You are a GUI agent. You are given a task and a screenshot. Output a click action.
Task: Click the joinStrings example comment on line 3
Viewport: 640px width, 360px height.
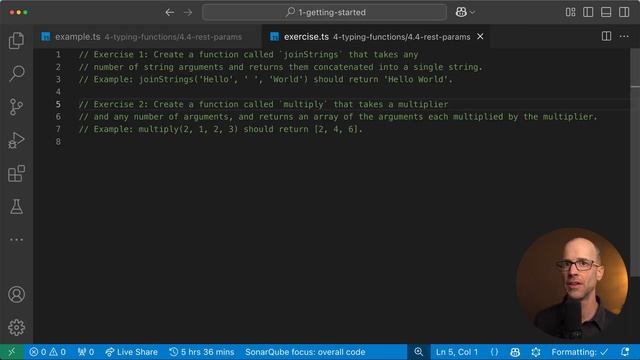click(x=266, y=79)
